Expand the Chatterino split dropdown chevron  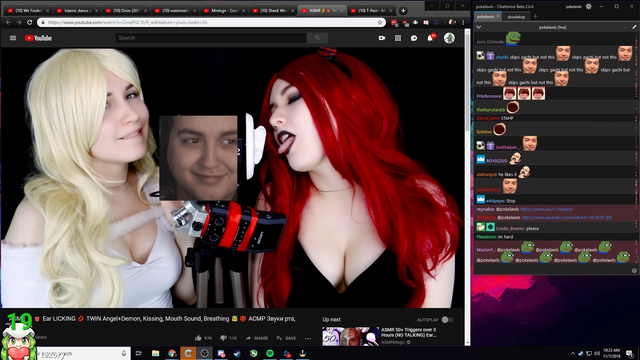tap(479, 27)
